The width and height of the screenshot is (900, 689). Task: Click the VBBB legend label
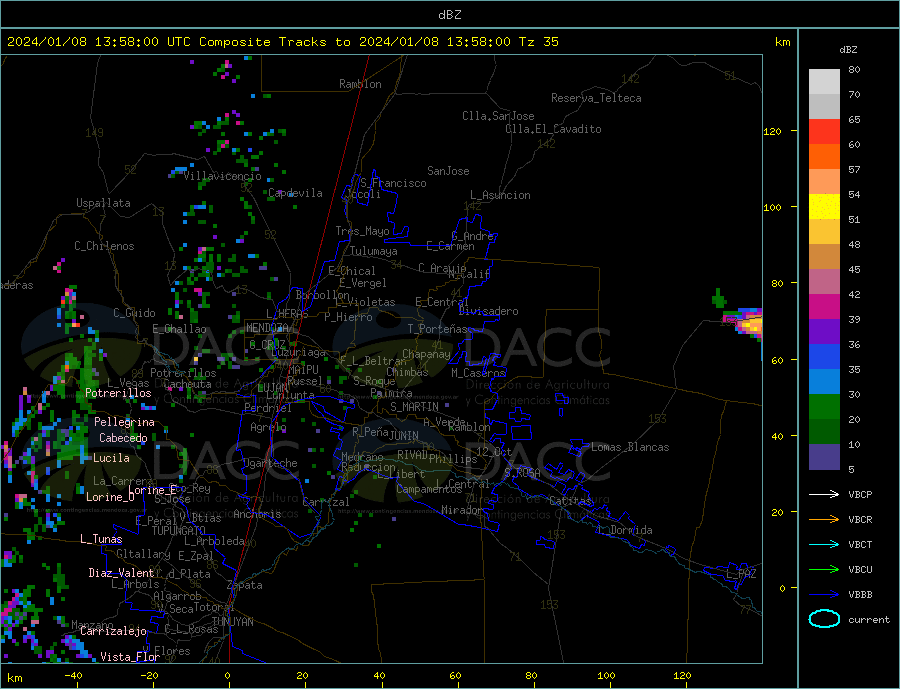pyautogui.click(x=860, y=594)
